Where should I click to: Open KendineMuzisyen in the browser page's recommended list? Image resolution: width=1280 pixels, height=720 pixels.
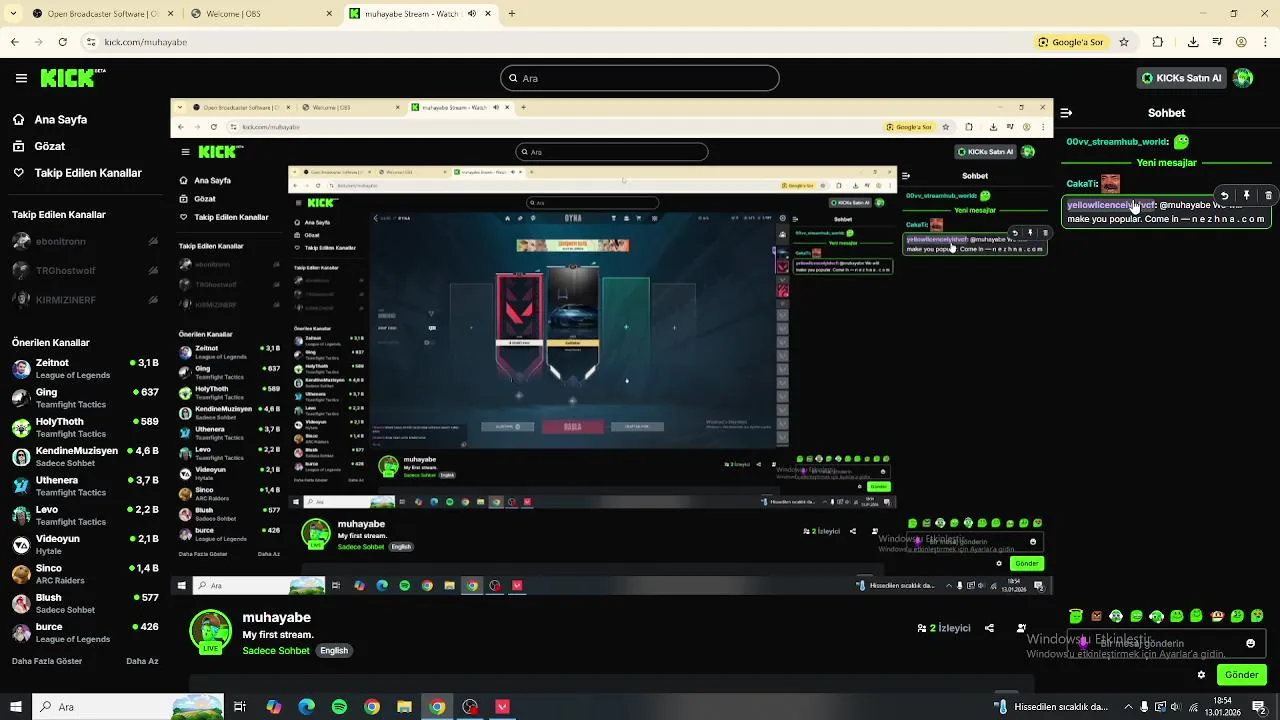coord(84,456)
